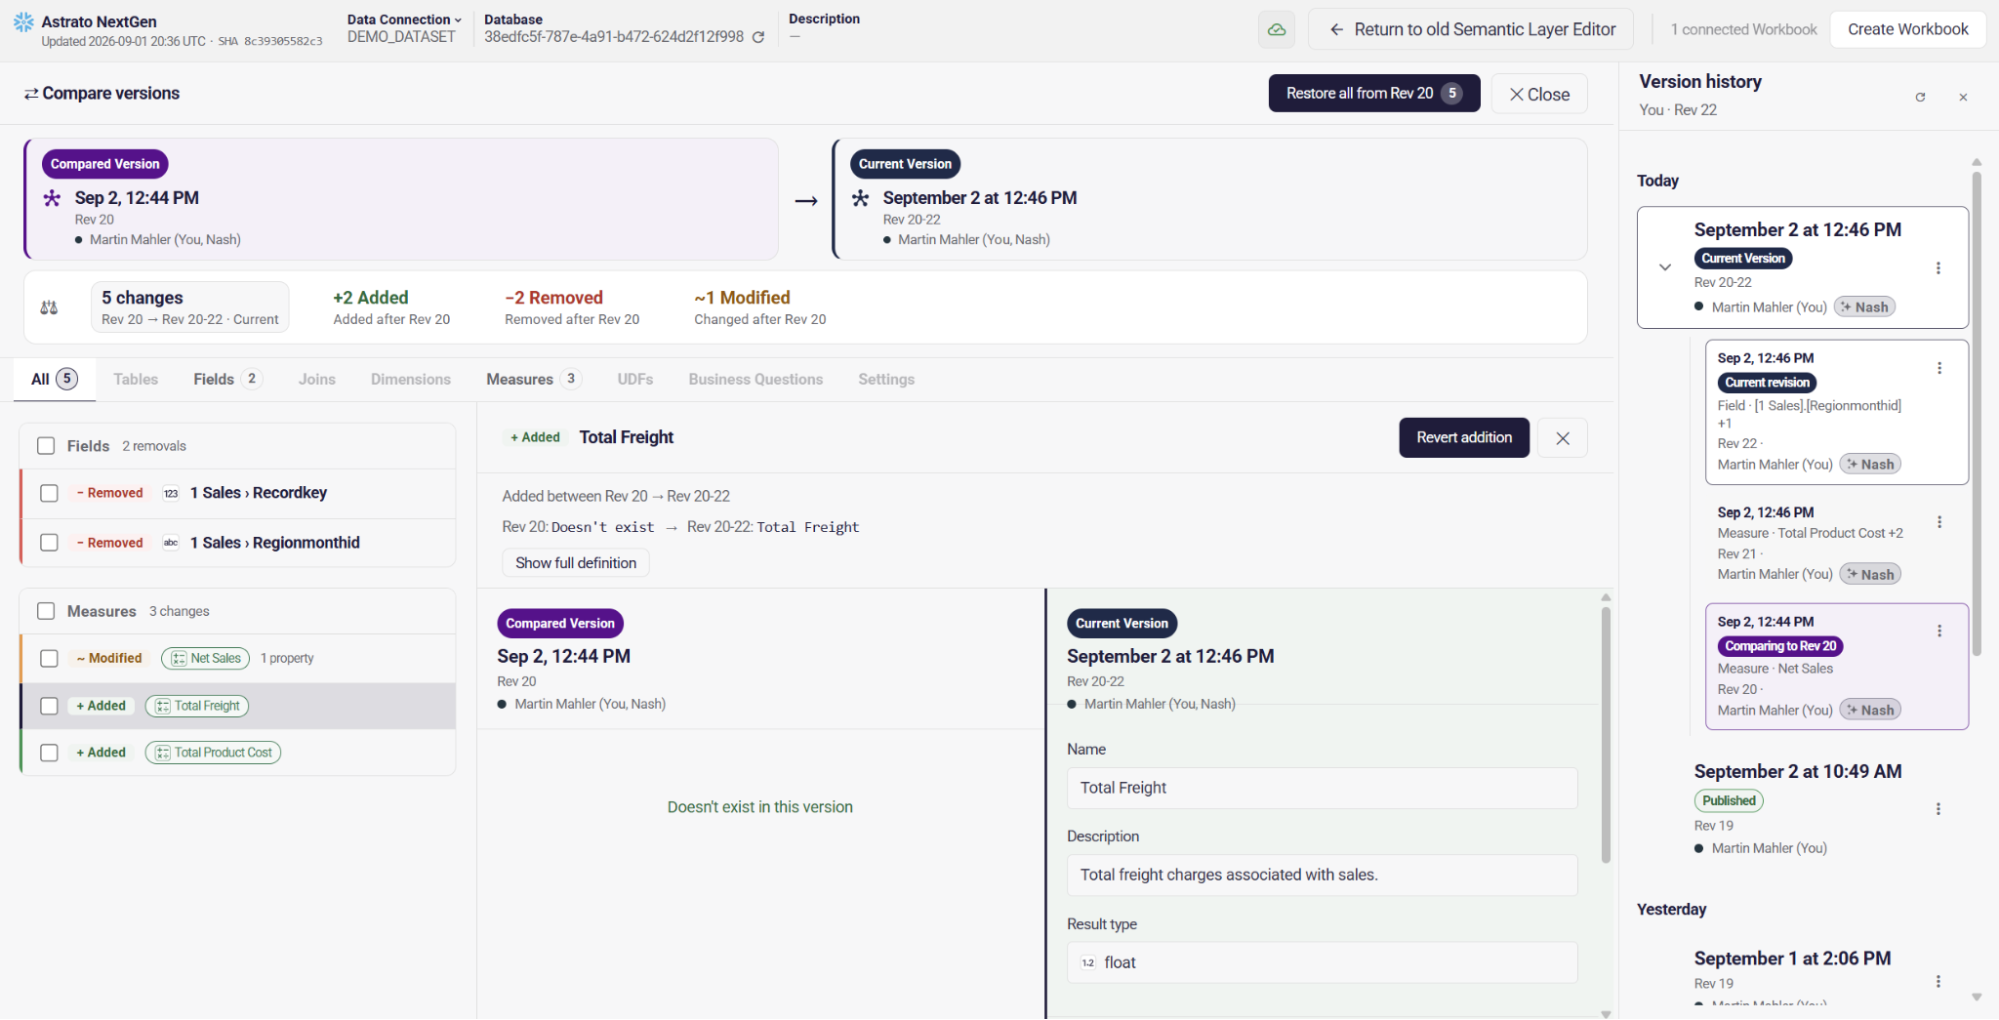1999x1020 pixels.
Task: Open menu for September 2 at 12:46 PM version
Action: (x=1938, y=268)
